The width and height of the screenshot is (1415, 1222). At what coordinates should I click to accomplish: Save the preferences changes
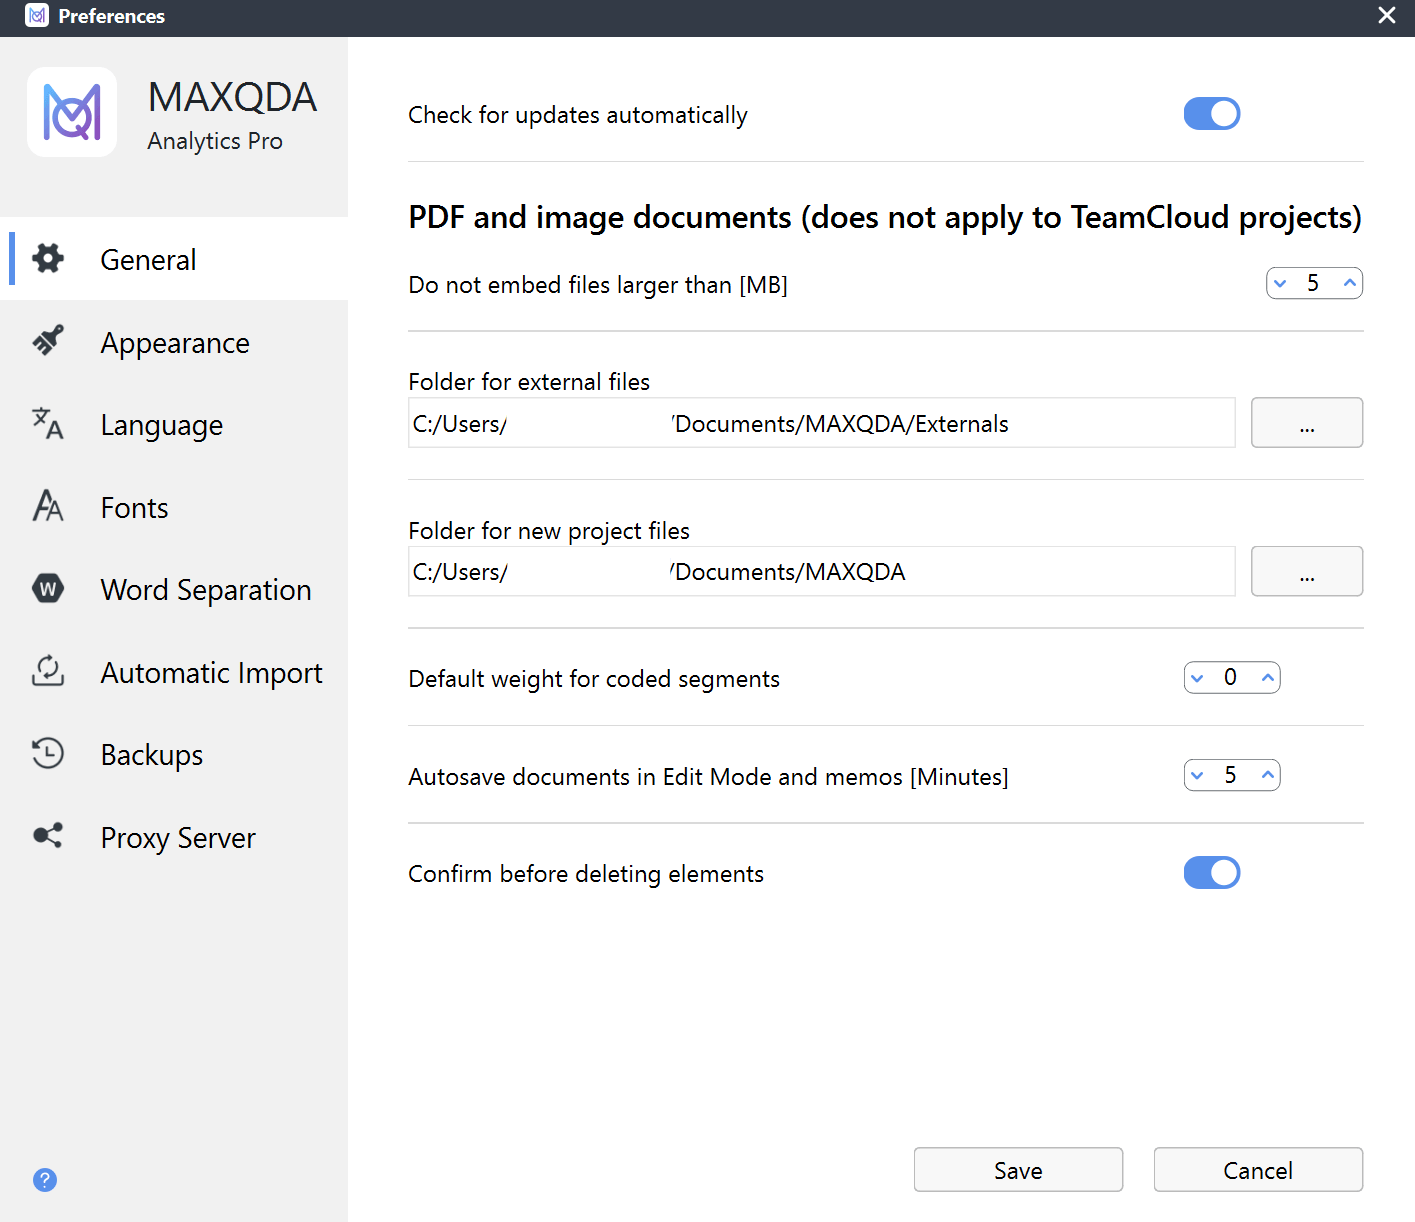[1018, 1169]
